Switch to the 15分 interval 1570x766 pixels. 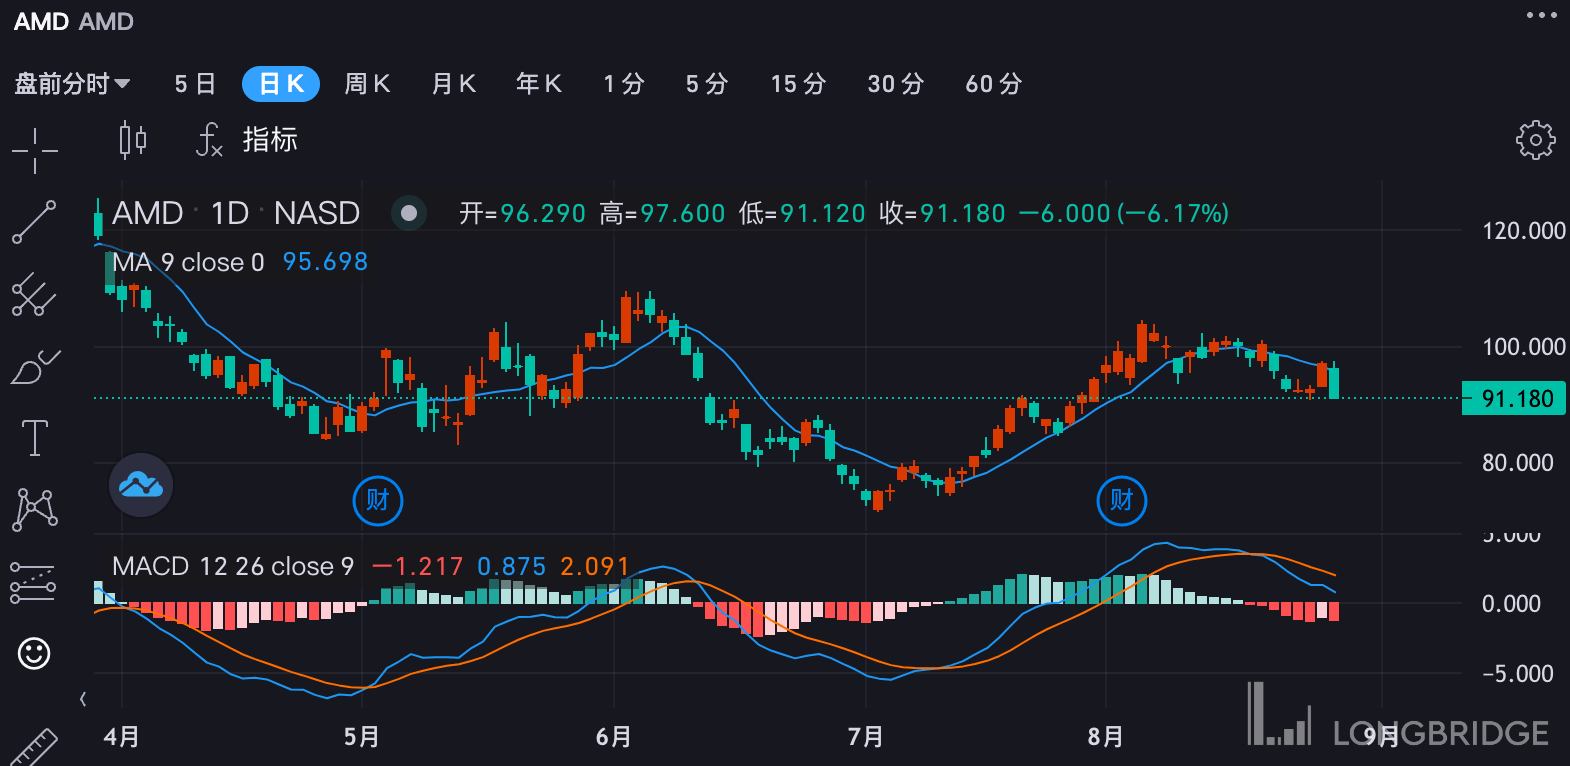point(798,84)
